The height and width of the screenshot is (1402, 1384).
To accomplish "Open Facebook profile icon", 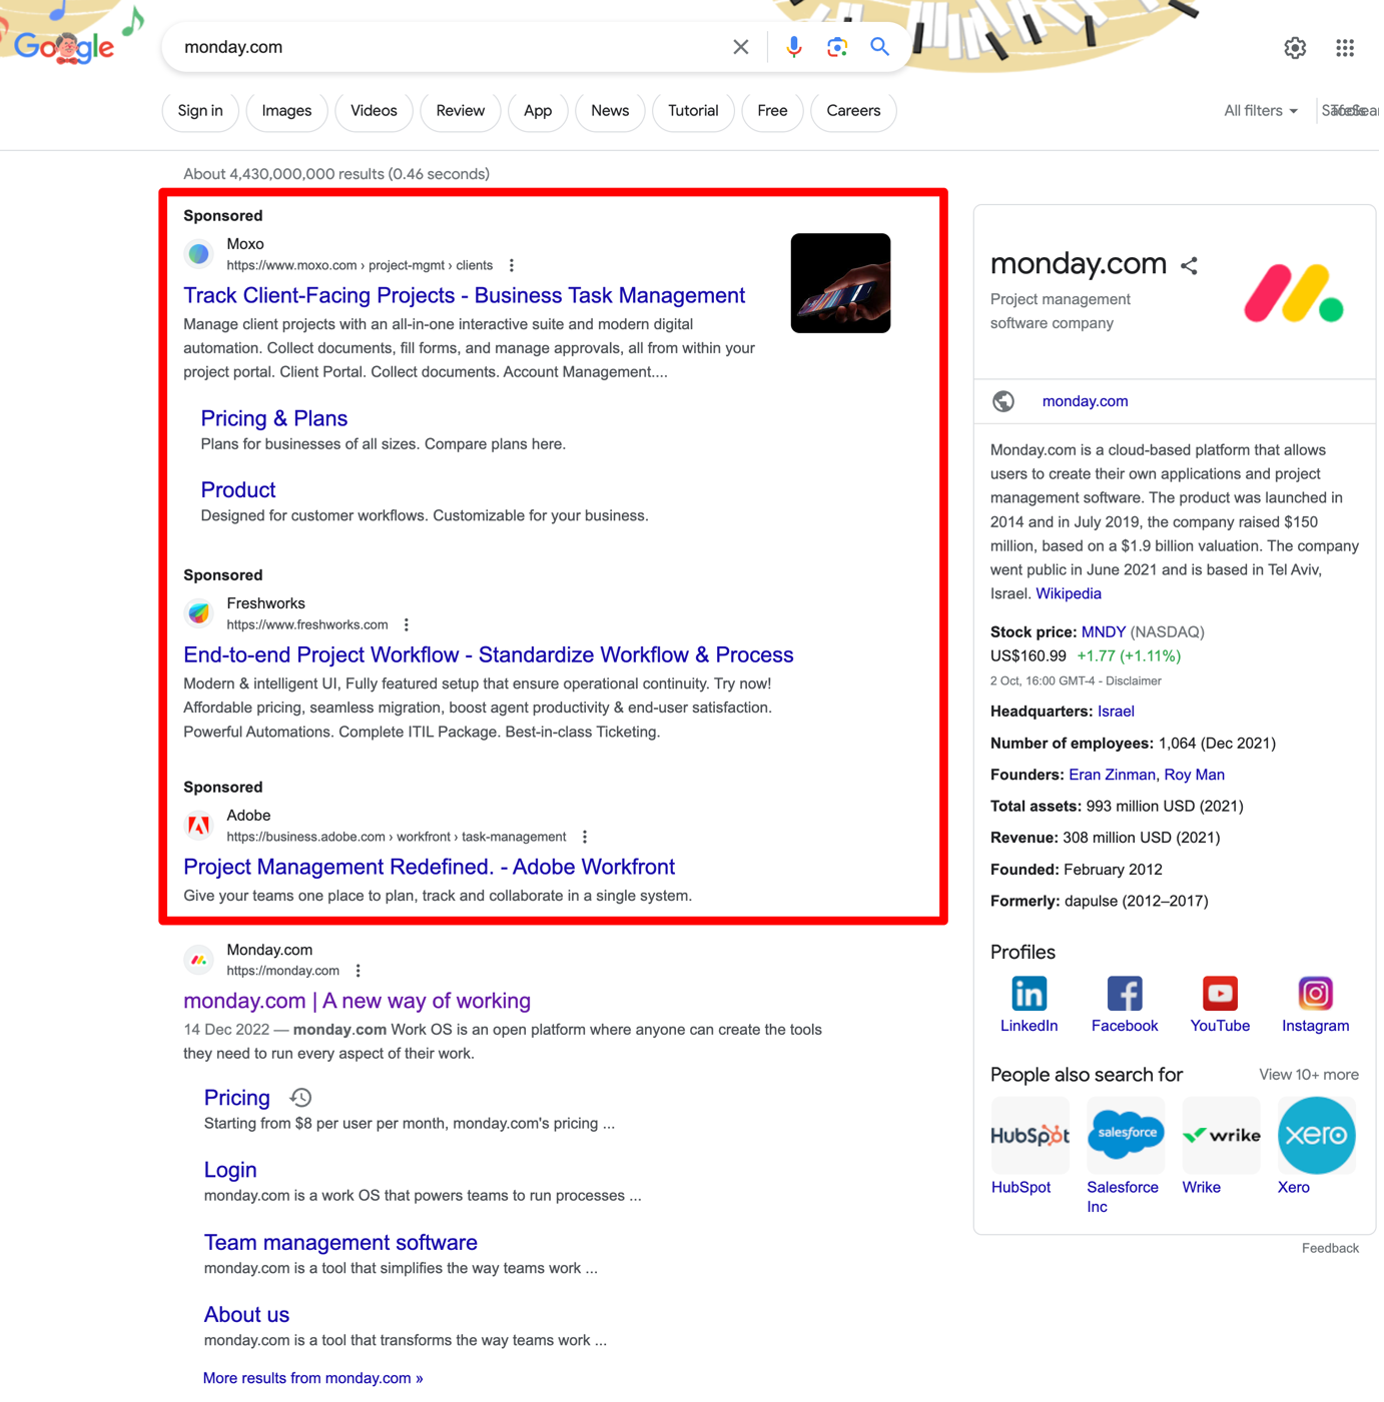I will pos(1125,994).
